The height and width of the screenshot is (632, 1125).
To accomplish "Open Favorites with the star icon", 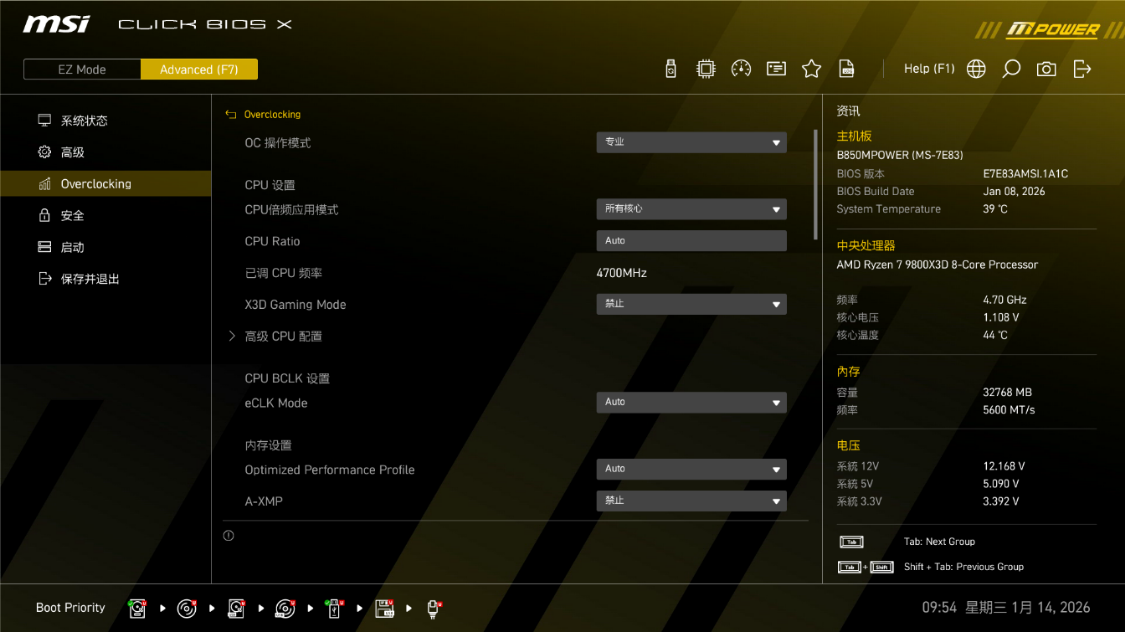I will pyautogui.click(x=811, y=69).
